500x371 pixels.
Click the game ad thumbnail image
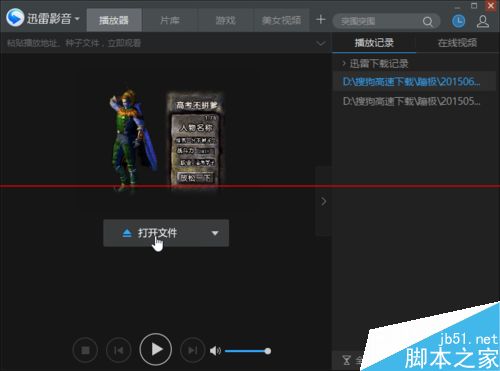point(167,140)
